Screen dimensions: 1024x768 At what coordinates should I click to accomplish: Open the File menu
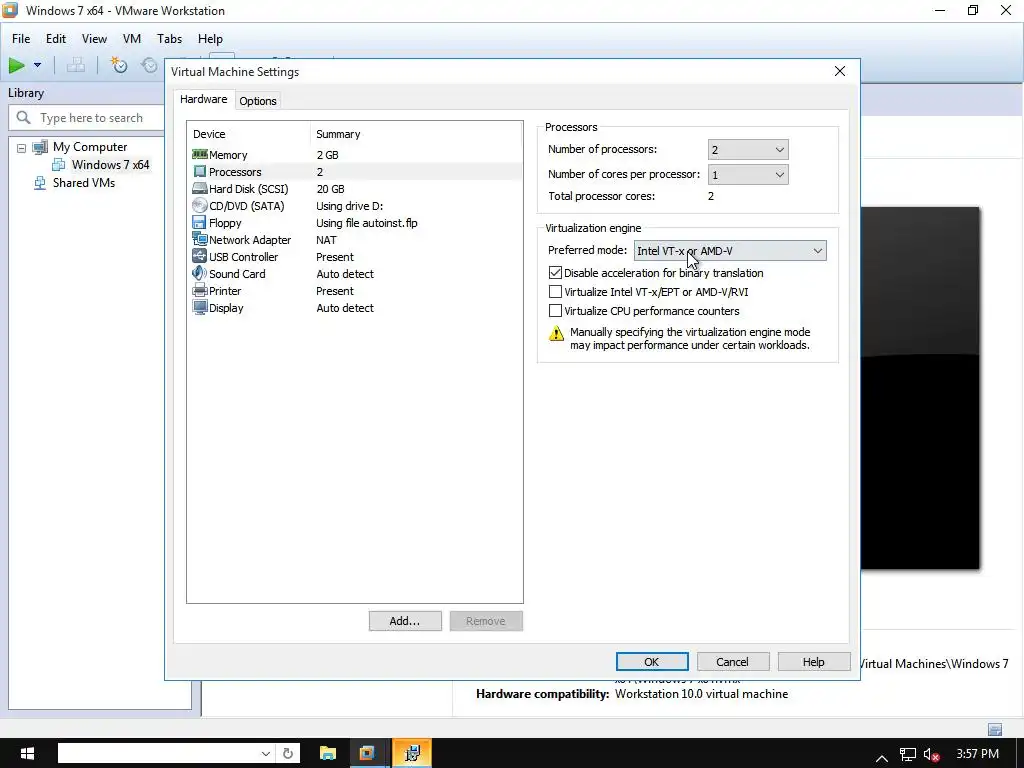(21, 39)
